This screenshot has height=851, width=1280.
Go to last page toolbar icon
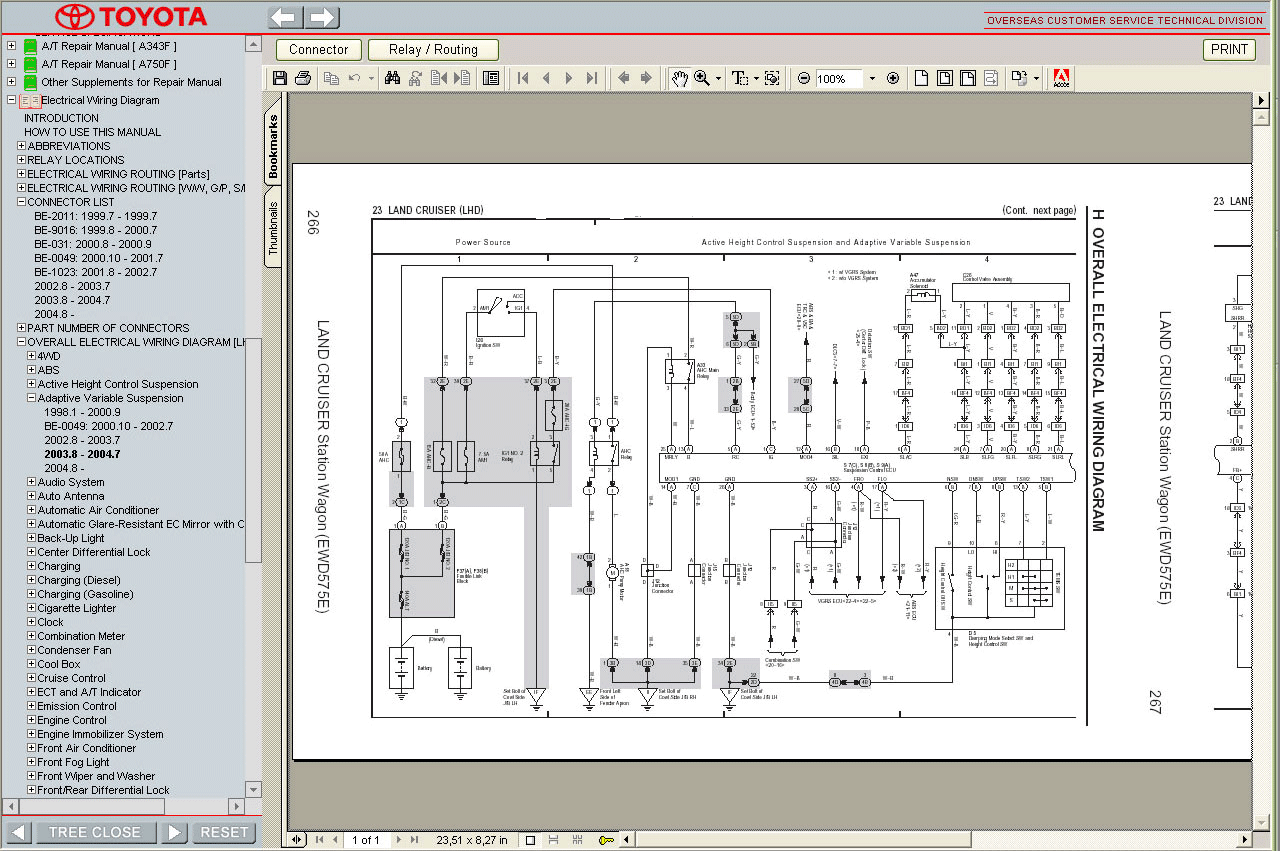point(592,78)
